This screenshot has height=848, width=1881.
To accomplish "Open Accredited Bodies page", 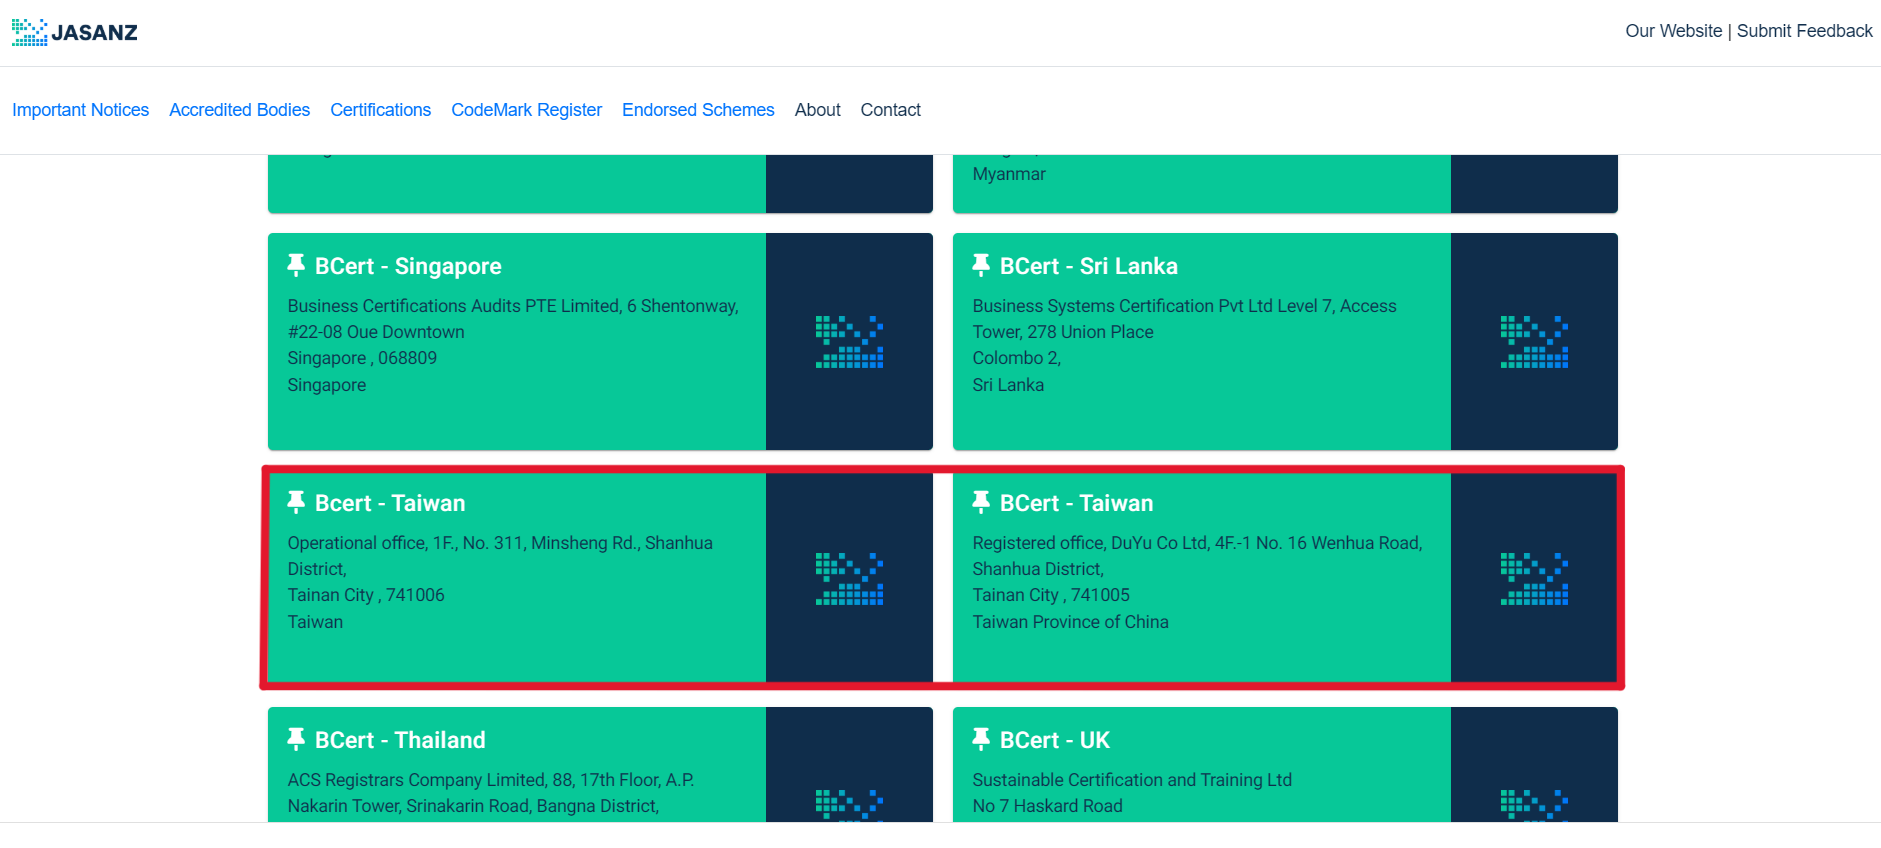I will pyautogui.click(x=239, y=110).
